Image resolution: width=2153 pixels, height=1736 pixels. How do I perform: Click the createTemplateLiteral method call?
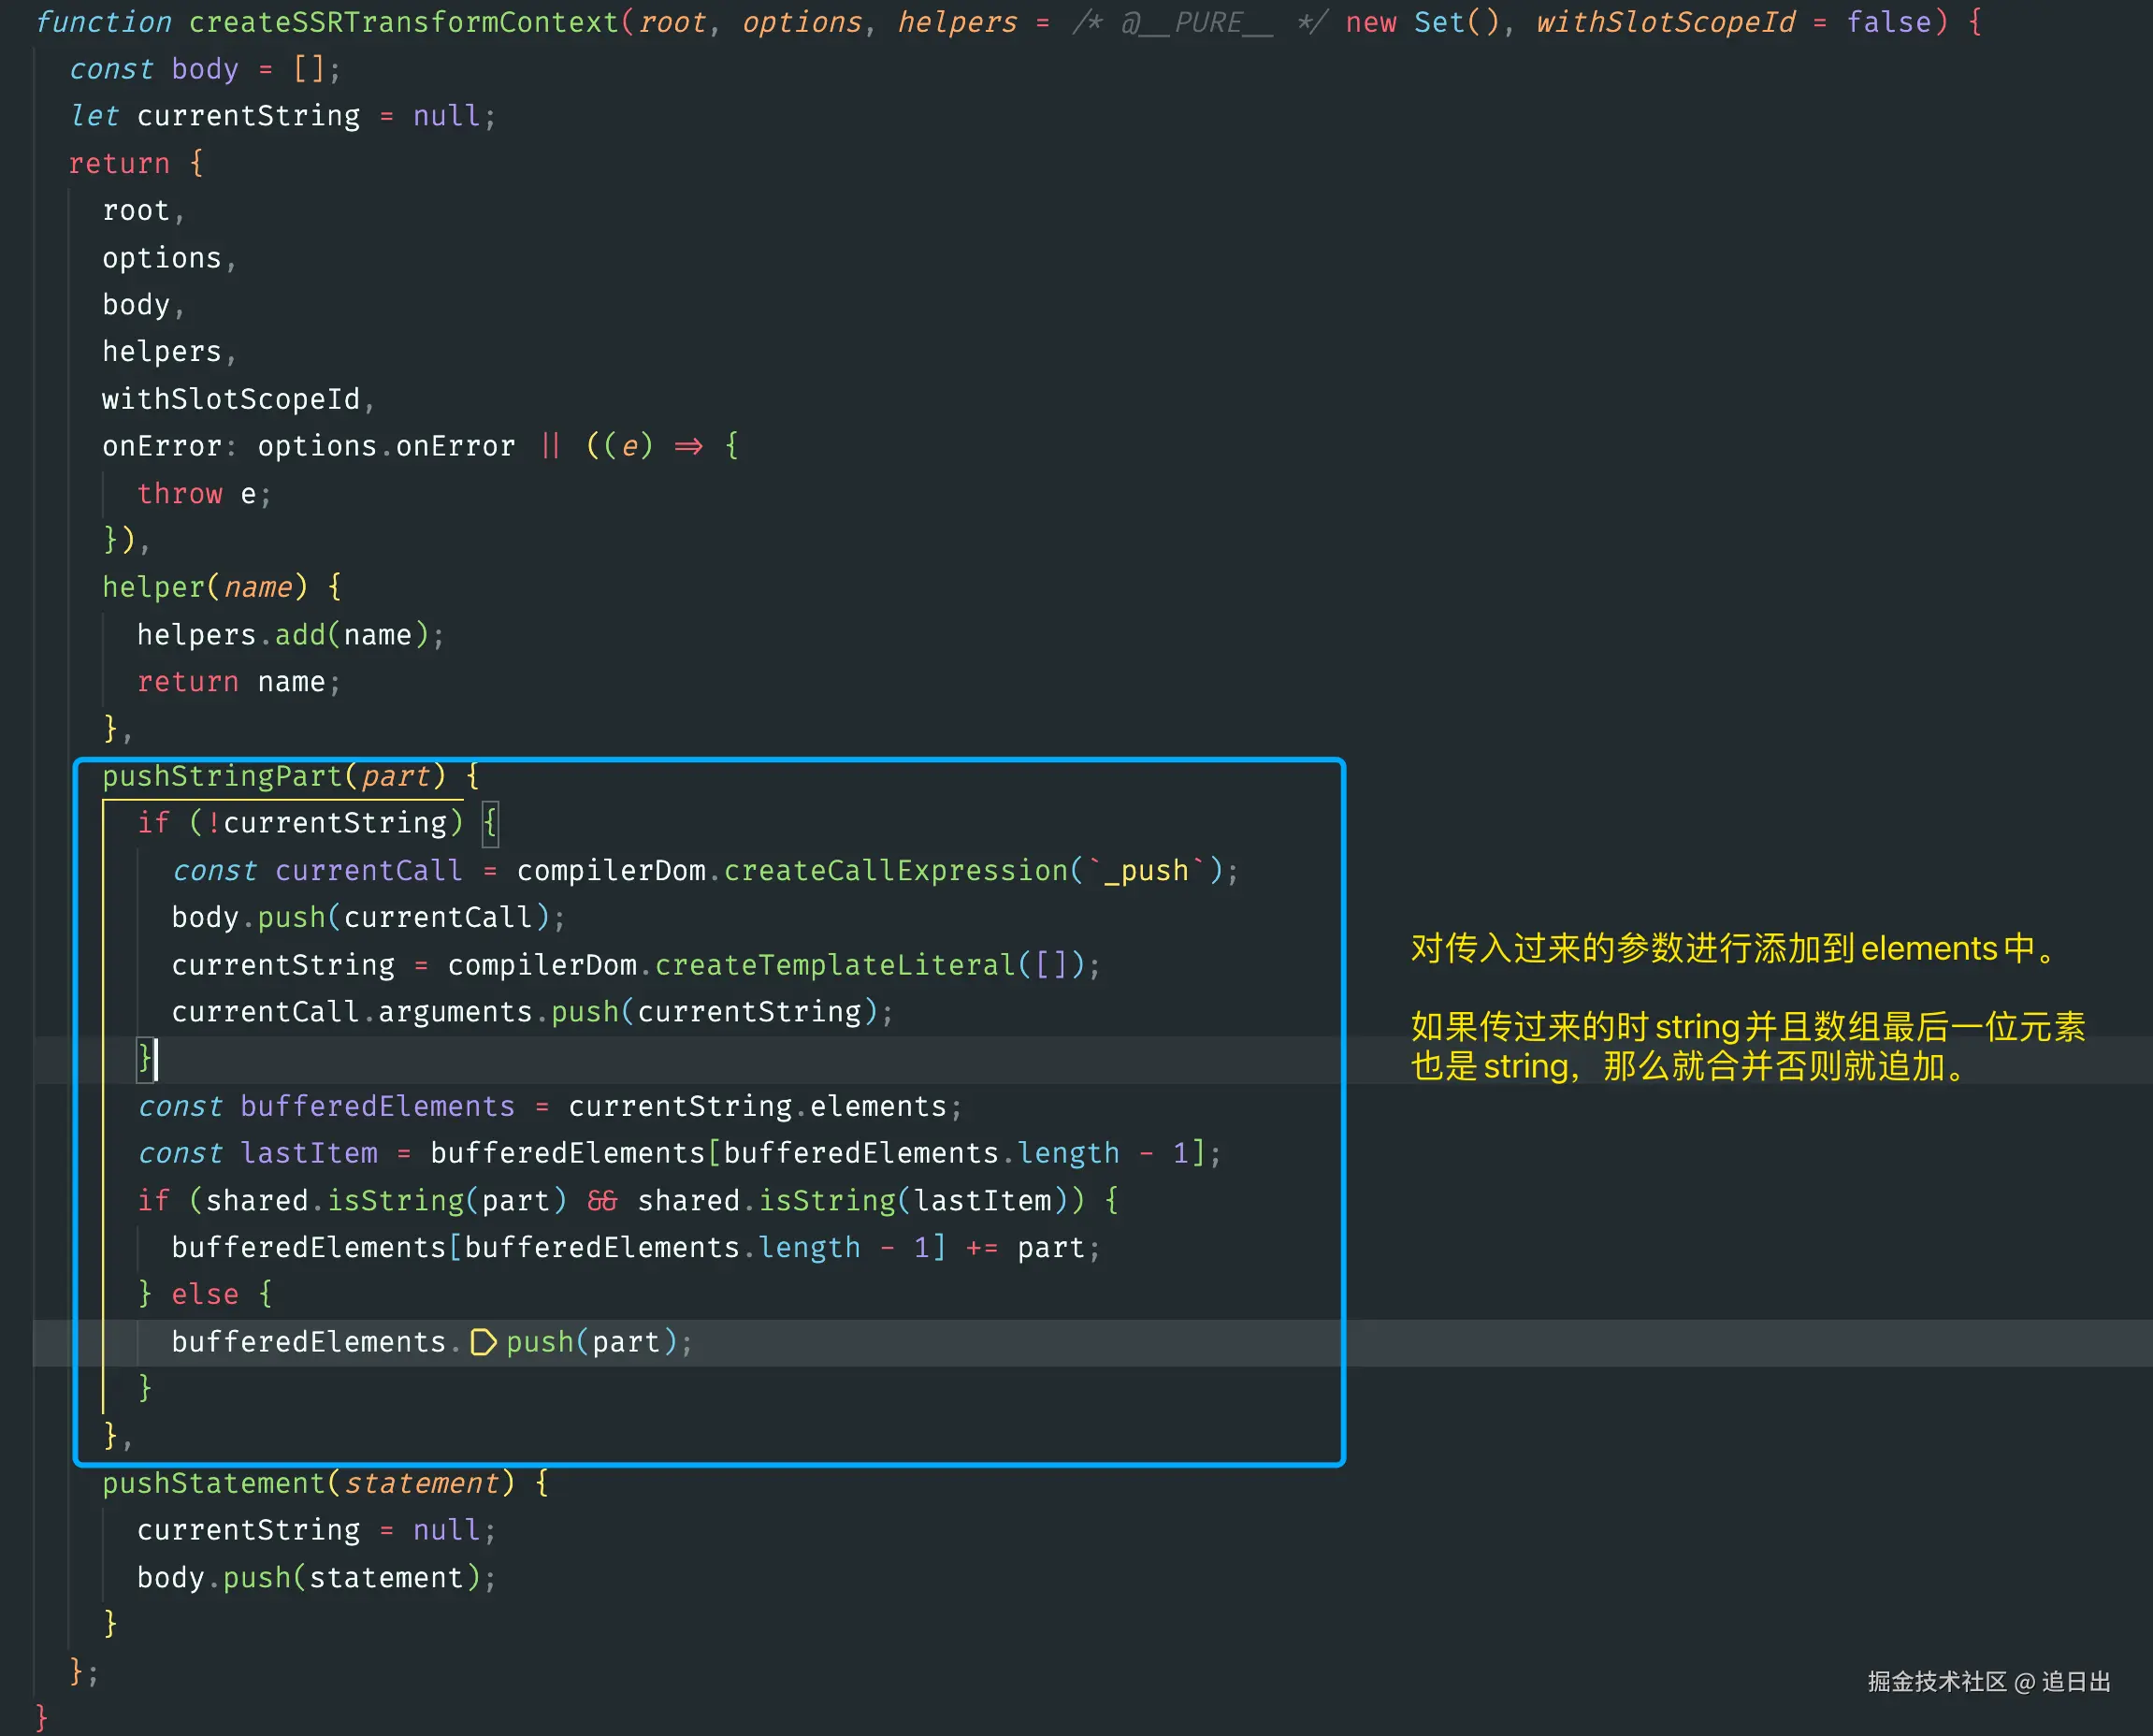[x=835, y=965]
